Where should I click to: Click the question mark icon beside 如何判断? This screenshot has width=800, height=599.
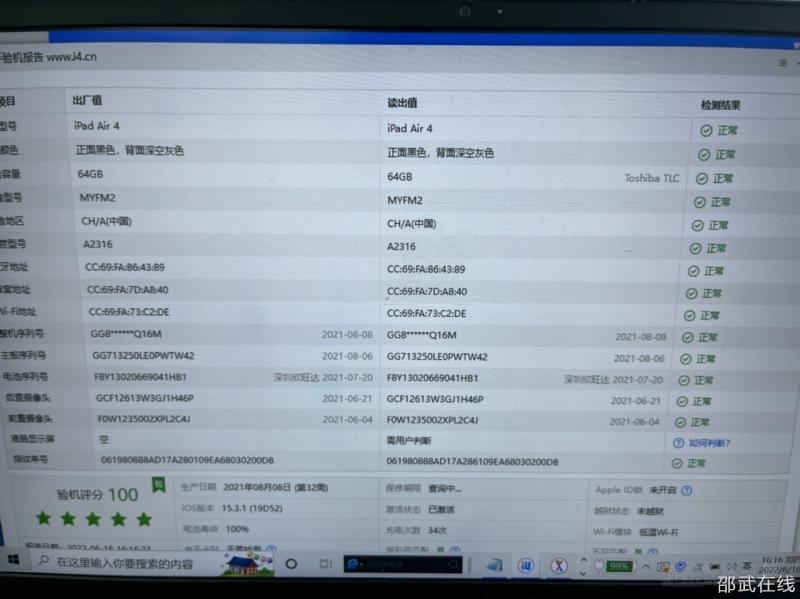(678, 442)
